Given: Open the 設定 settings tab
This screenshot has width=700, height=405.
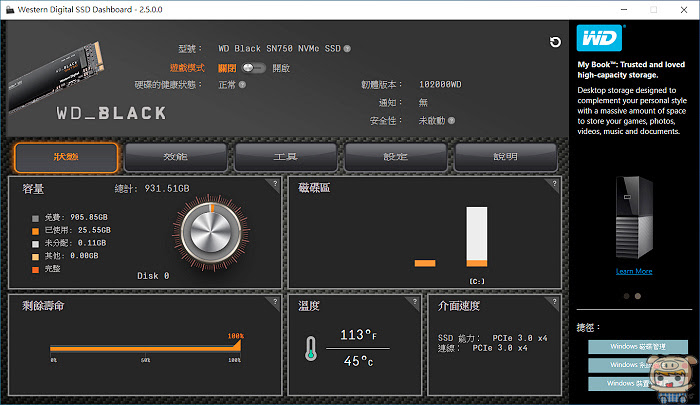Looking at the screenshot, I should click(x=396, y=157).
